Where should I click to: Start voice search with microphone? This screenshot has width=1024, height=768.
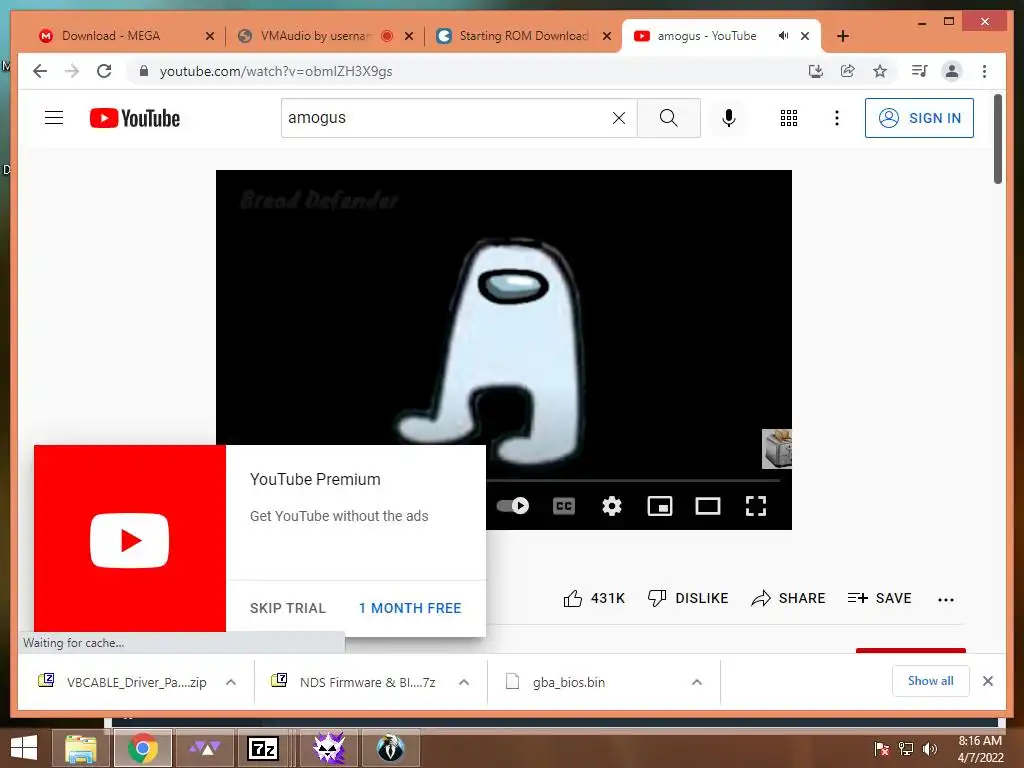point(729,118)
